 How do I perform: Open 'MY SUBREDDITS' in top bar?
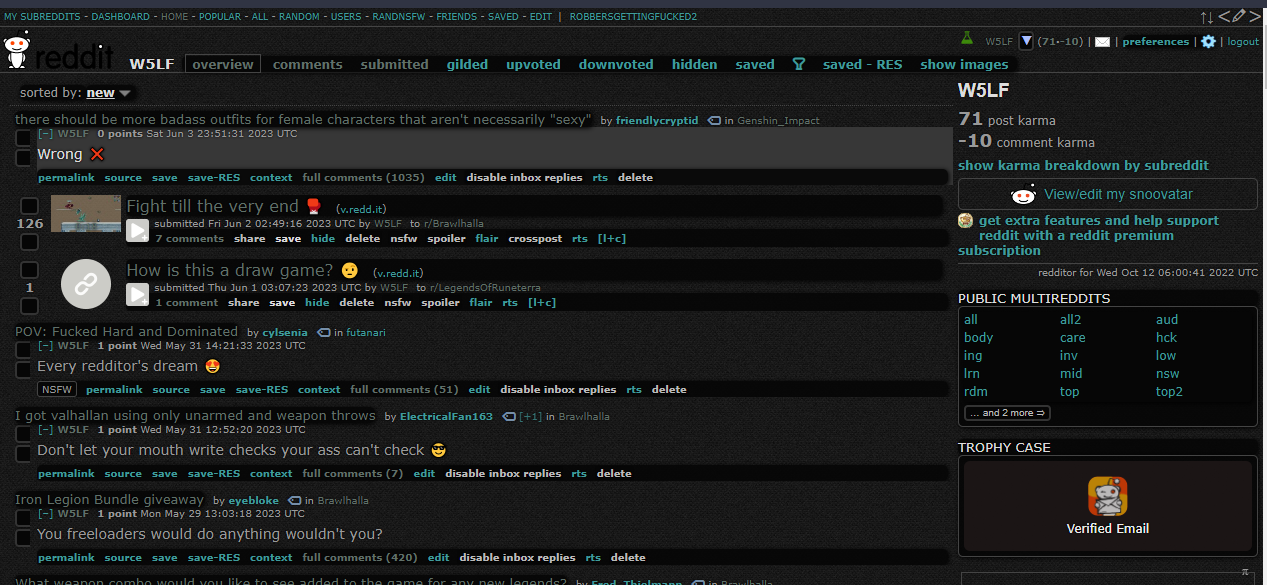point(41,17)
